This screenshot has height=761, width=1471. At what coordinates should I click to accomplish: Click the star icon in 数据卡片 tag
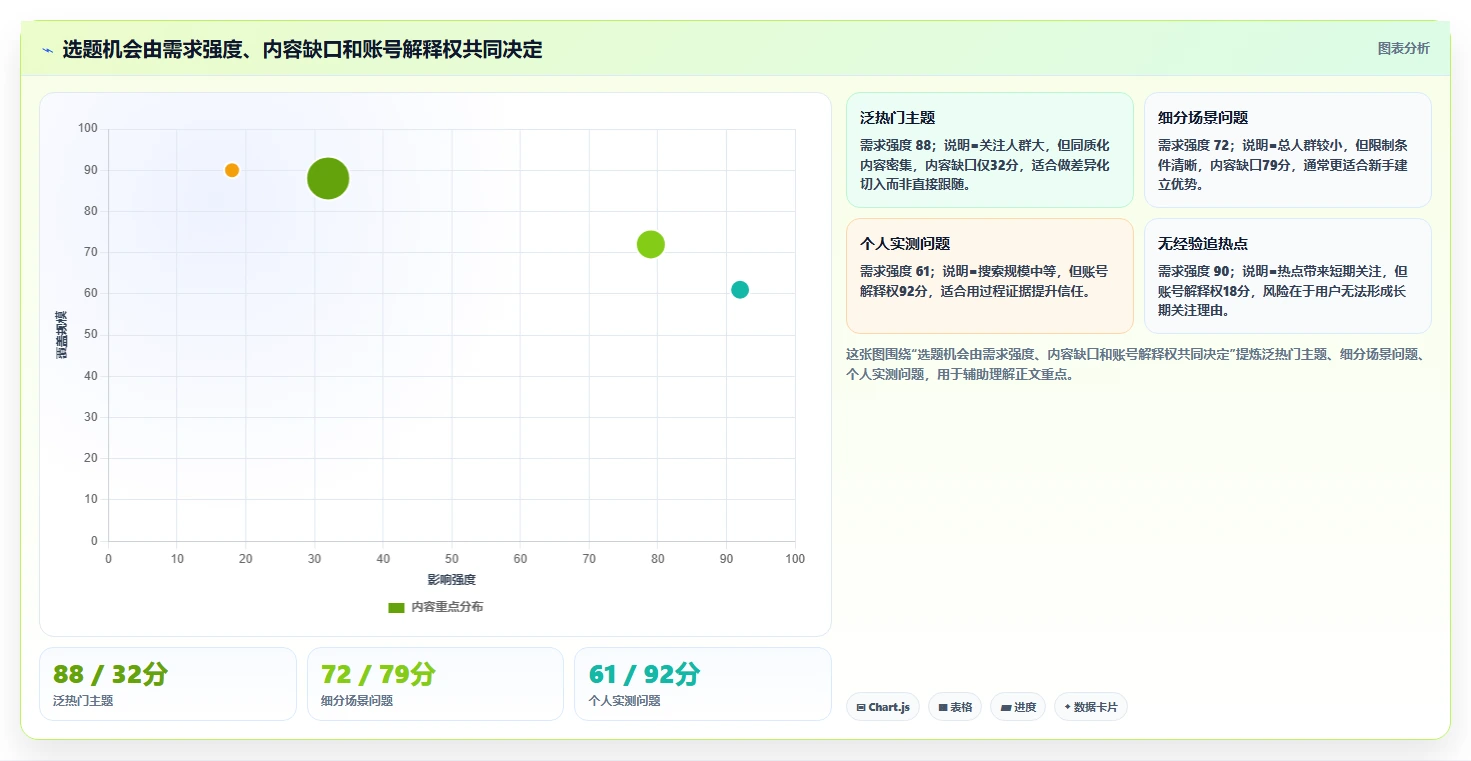point(1068,707)
